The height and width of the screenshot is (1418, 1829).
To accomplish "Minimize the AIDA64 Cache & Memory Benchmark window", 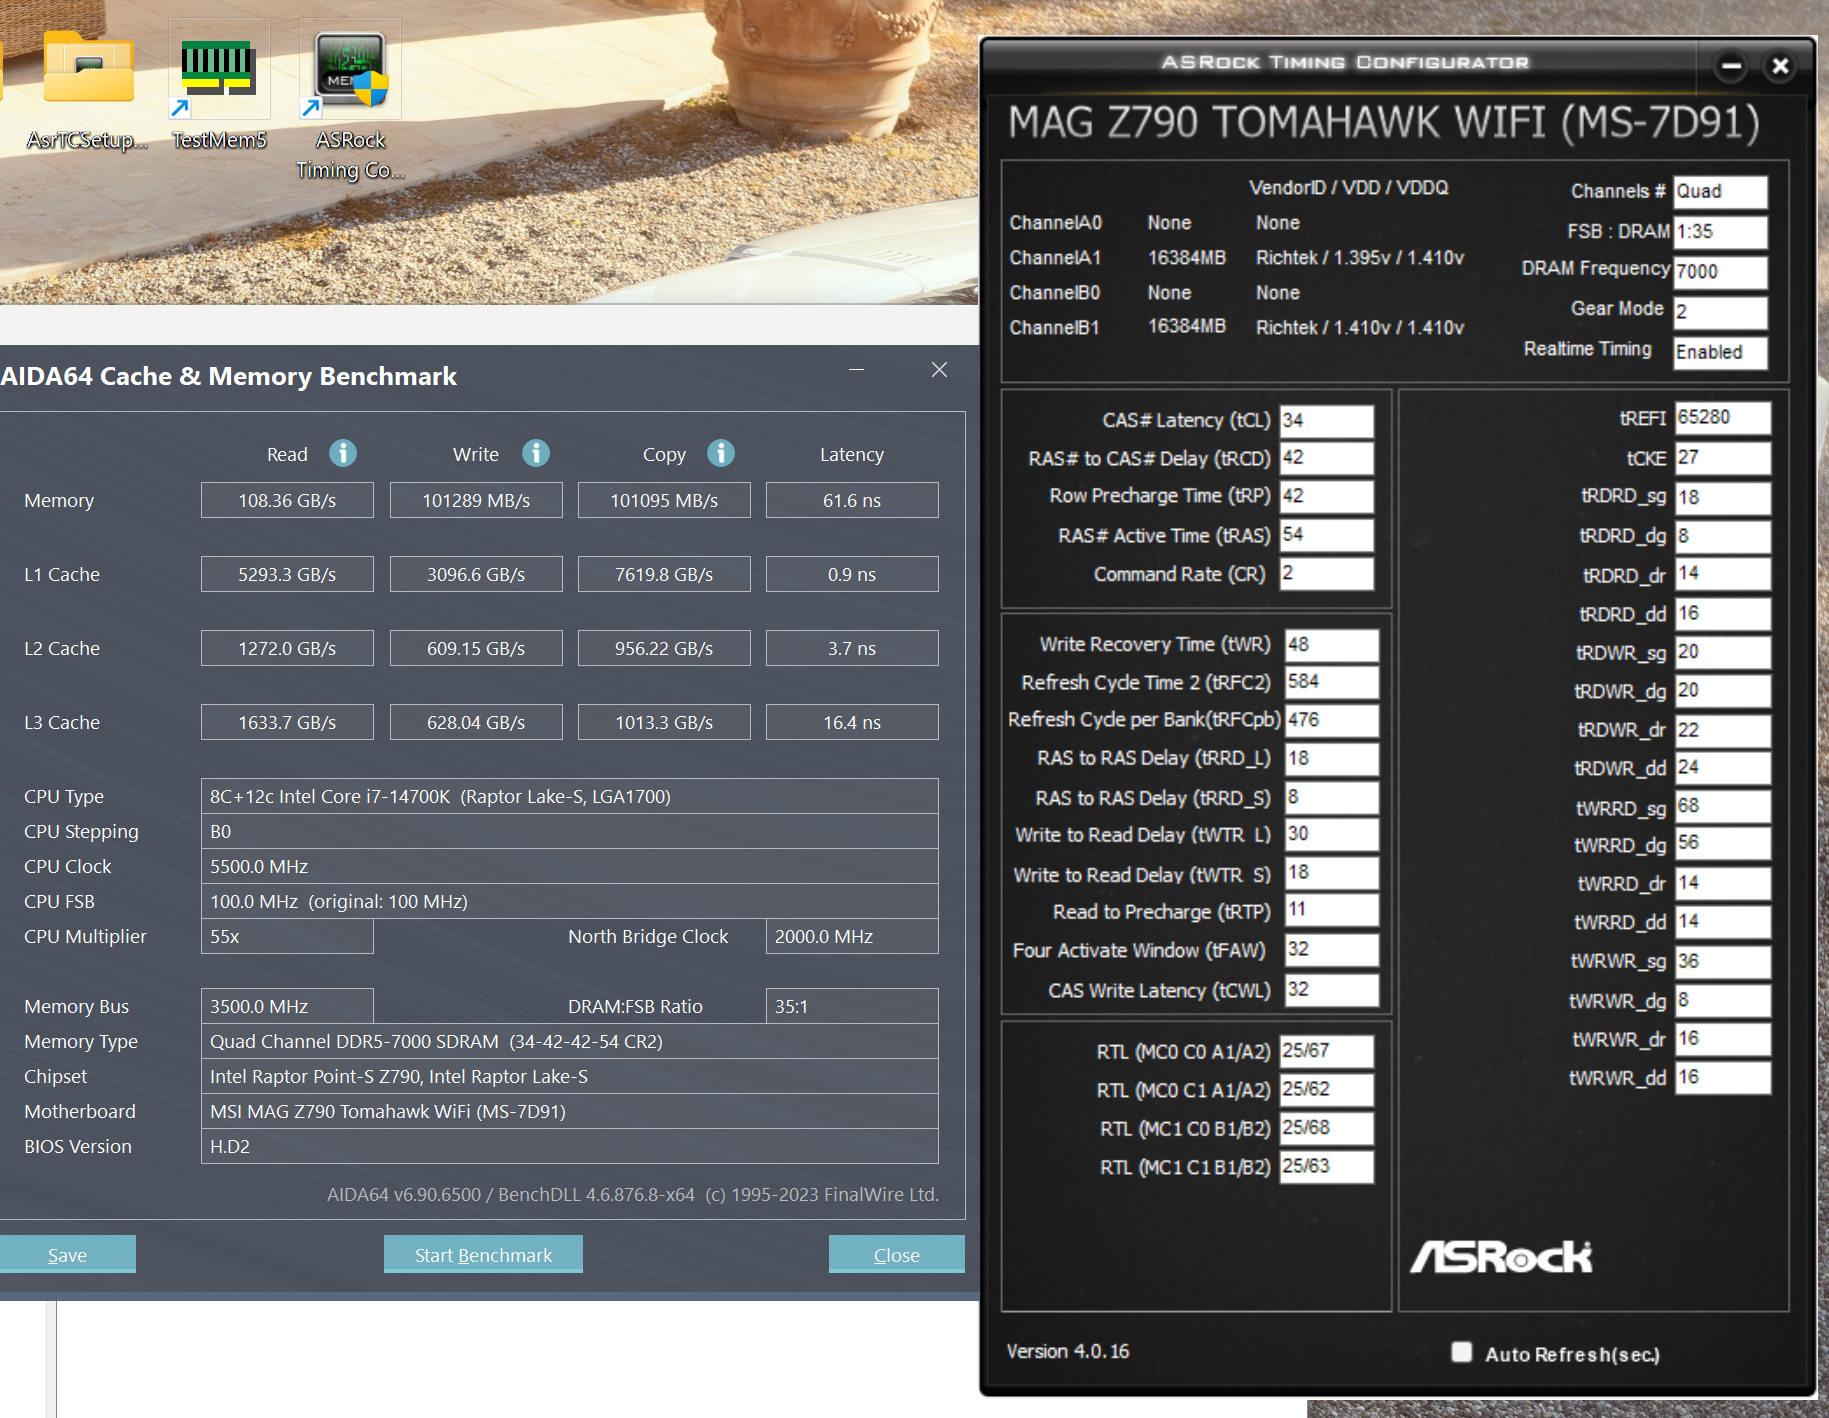I will tap(856, 370).
